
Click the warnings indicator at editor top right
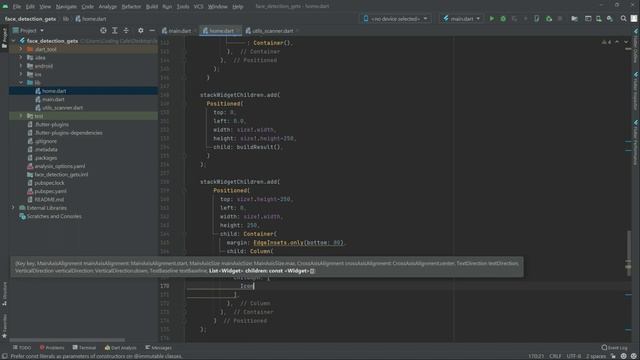(x=606, y=42)
